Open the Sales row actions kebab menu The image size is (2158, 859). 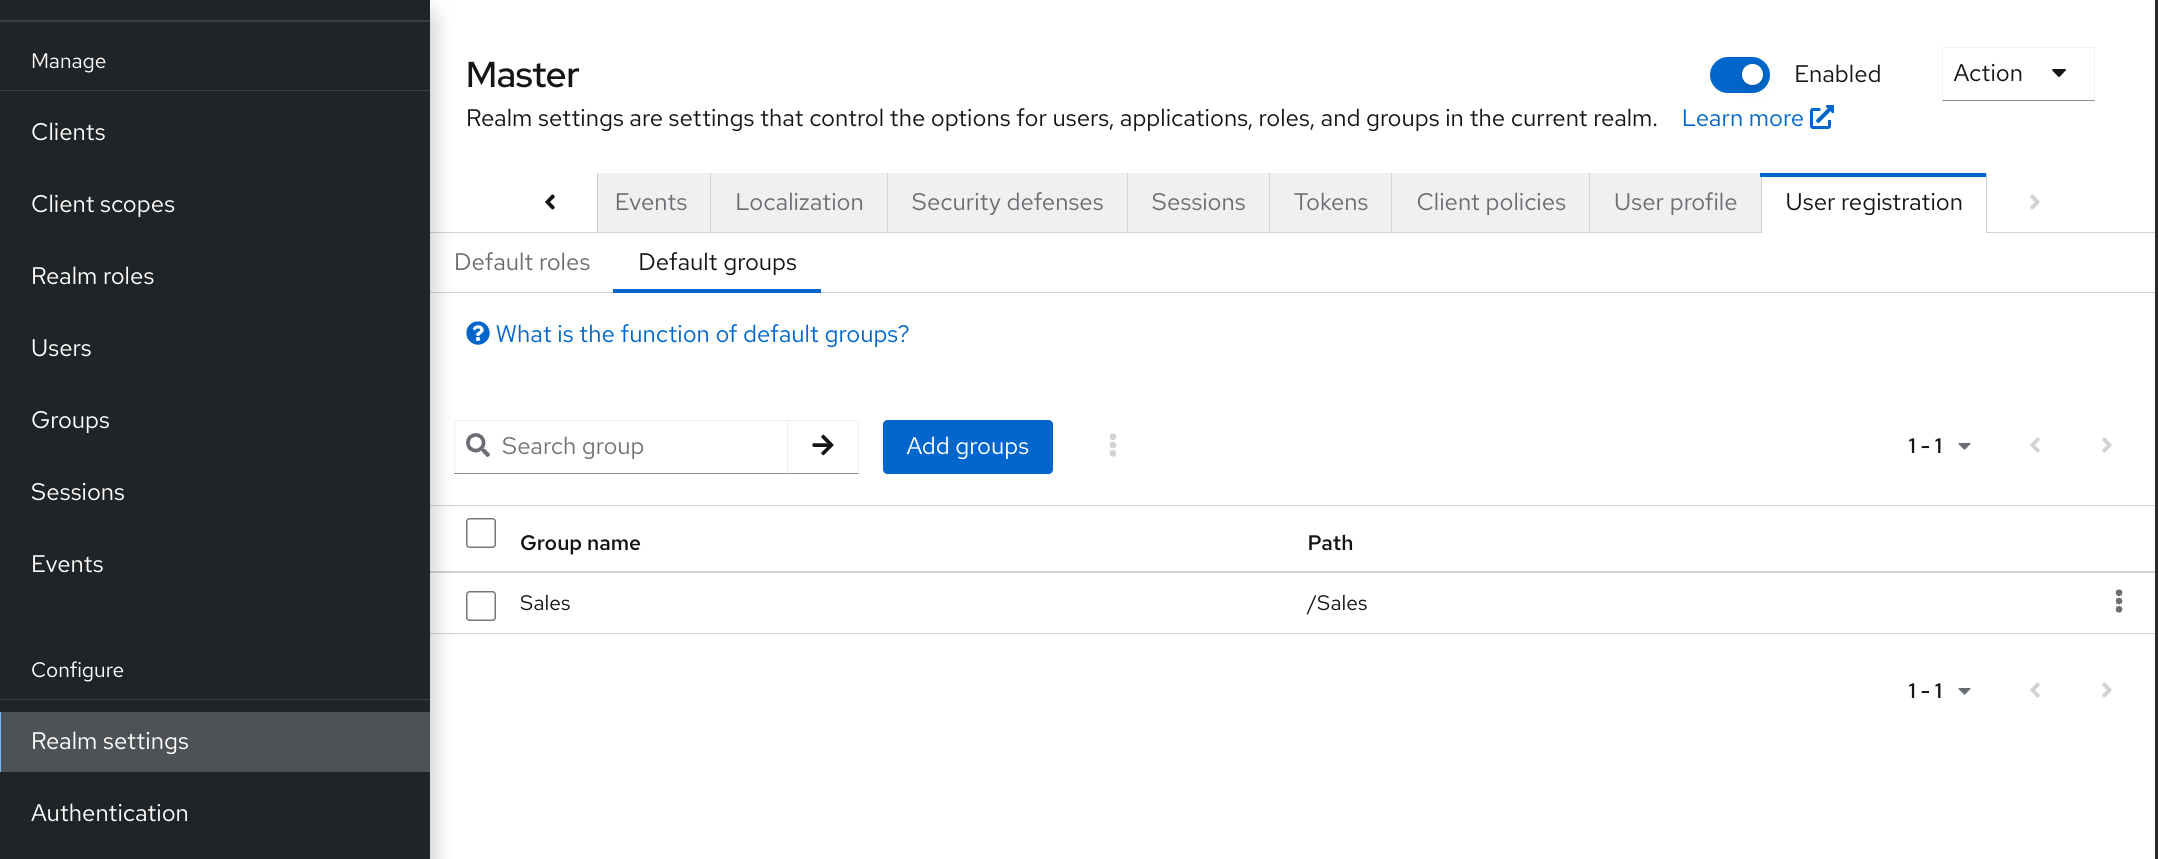click(x=2118, y=602)
